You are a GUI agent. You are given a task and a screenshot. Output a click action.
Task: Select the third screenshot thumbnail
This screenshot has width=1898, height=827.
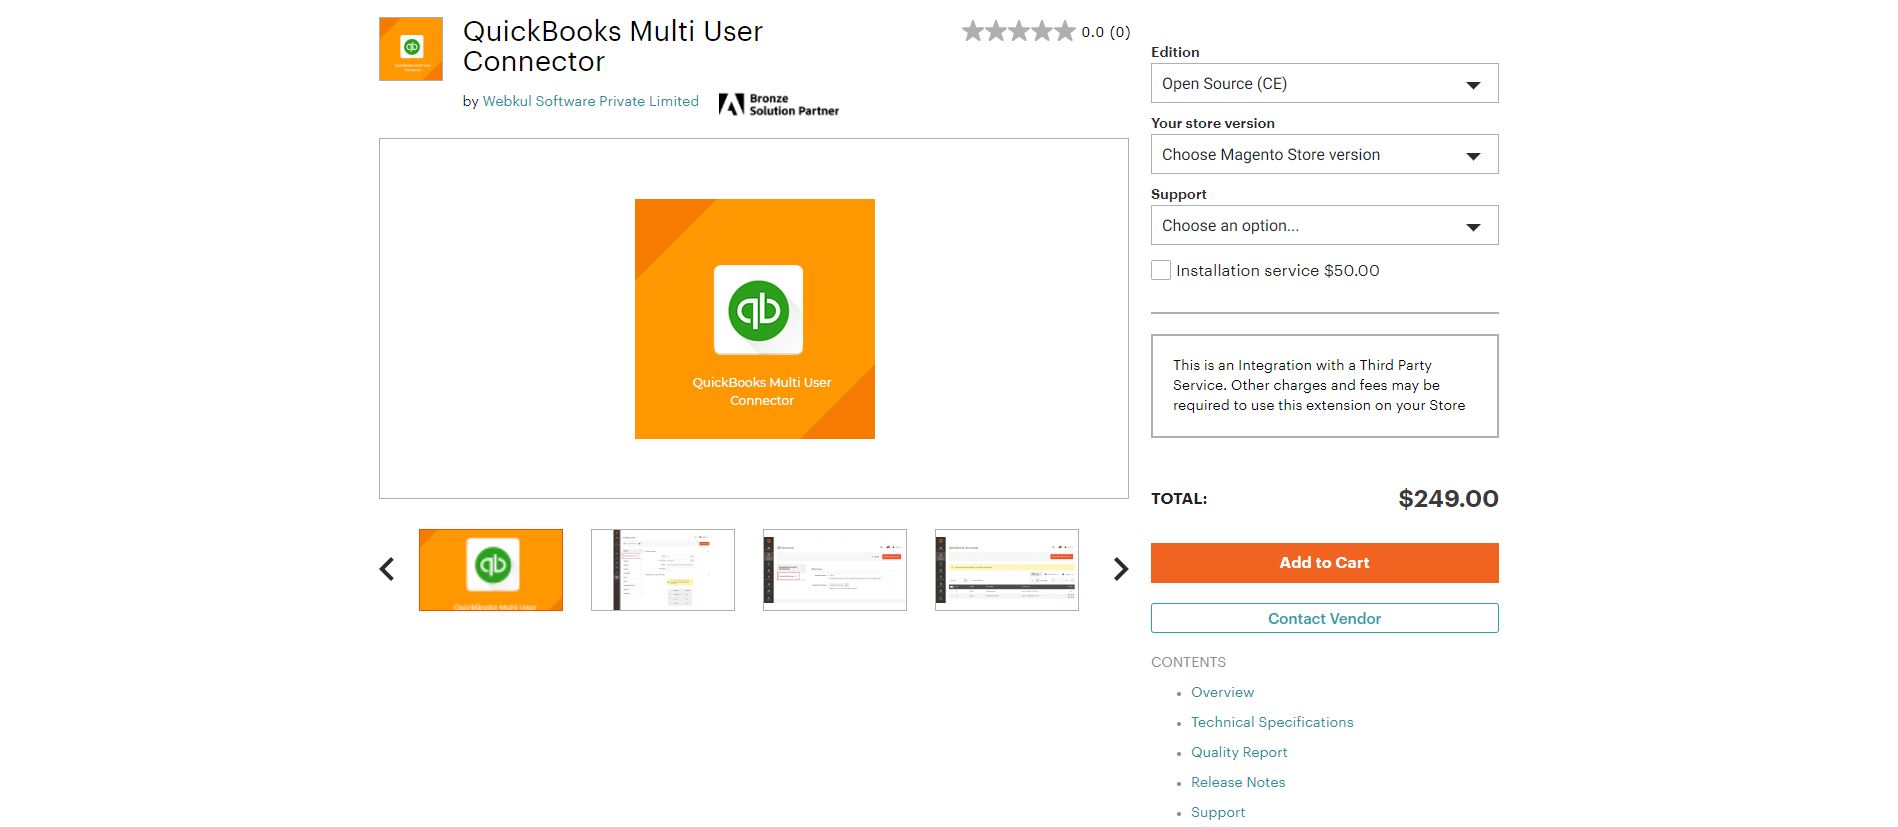pos(835,570)
